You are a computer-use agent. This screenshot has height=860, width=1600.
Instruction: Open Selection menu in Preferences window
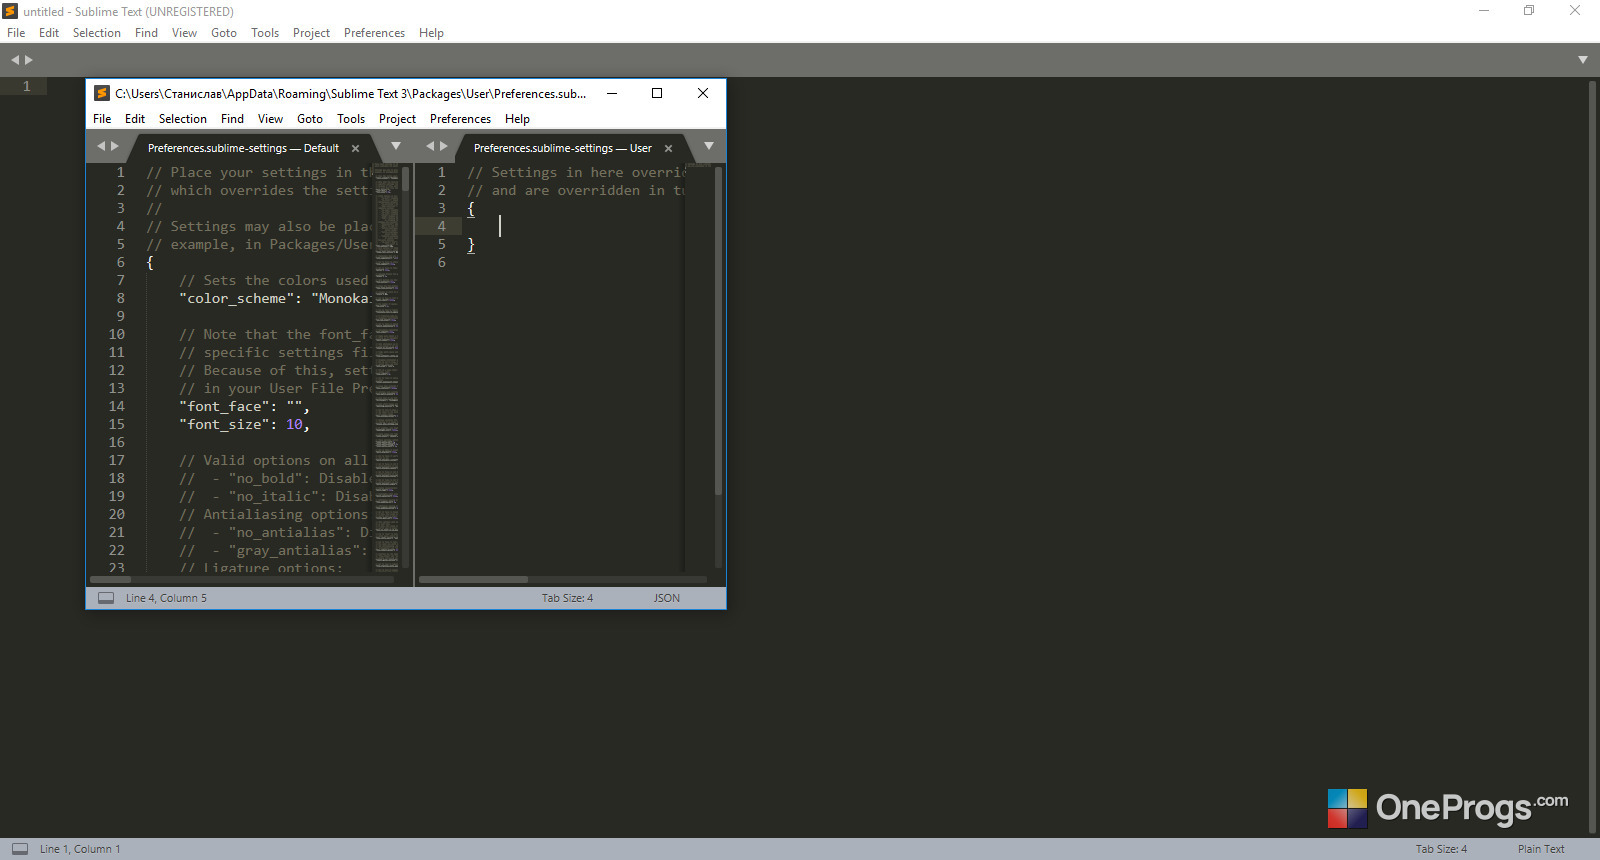tap(183, 119)
